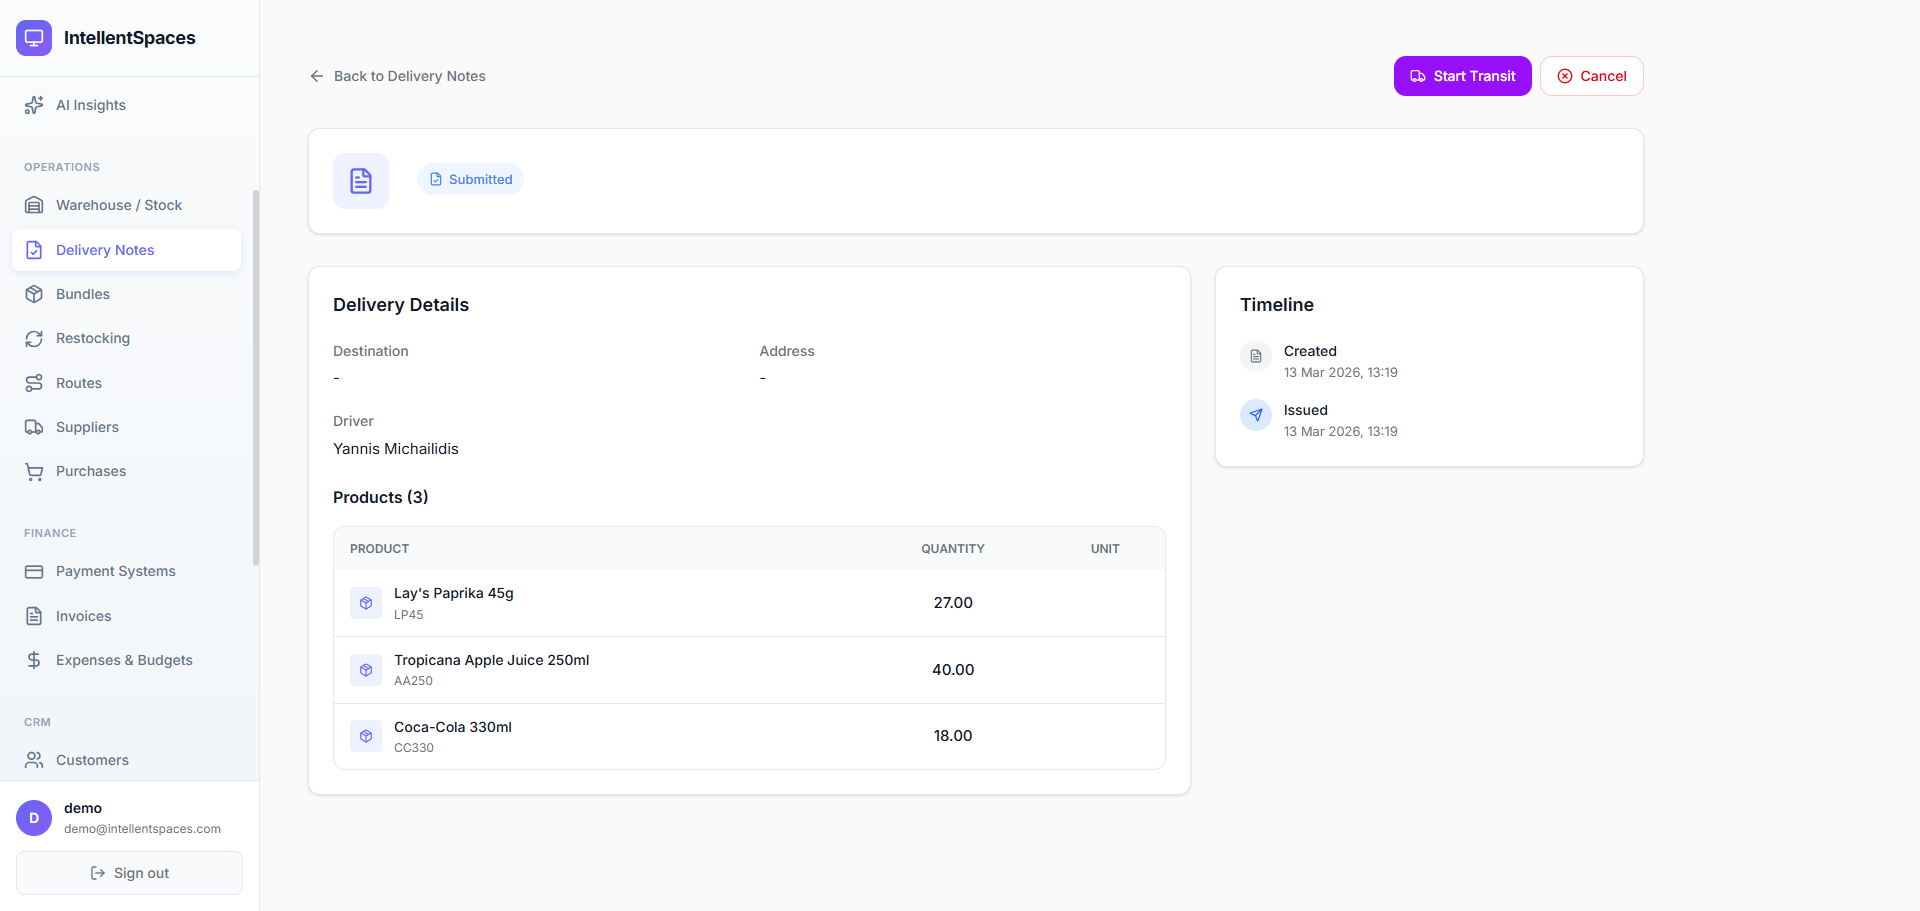
Task: Click the sidebar vertical scrollbar
Action: pyautogui.click(x=256, y=378)
